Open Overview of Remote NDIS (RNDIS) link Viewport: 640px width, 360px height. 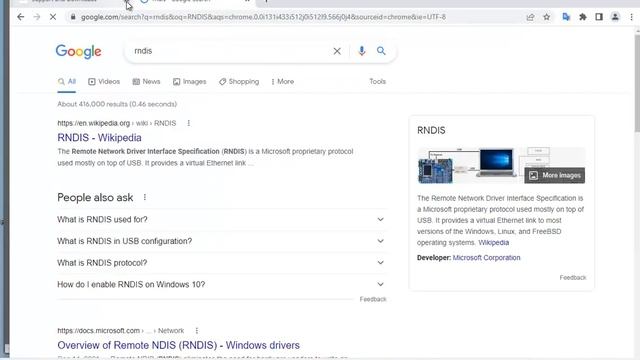pos(178,345)
